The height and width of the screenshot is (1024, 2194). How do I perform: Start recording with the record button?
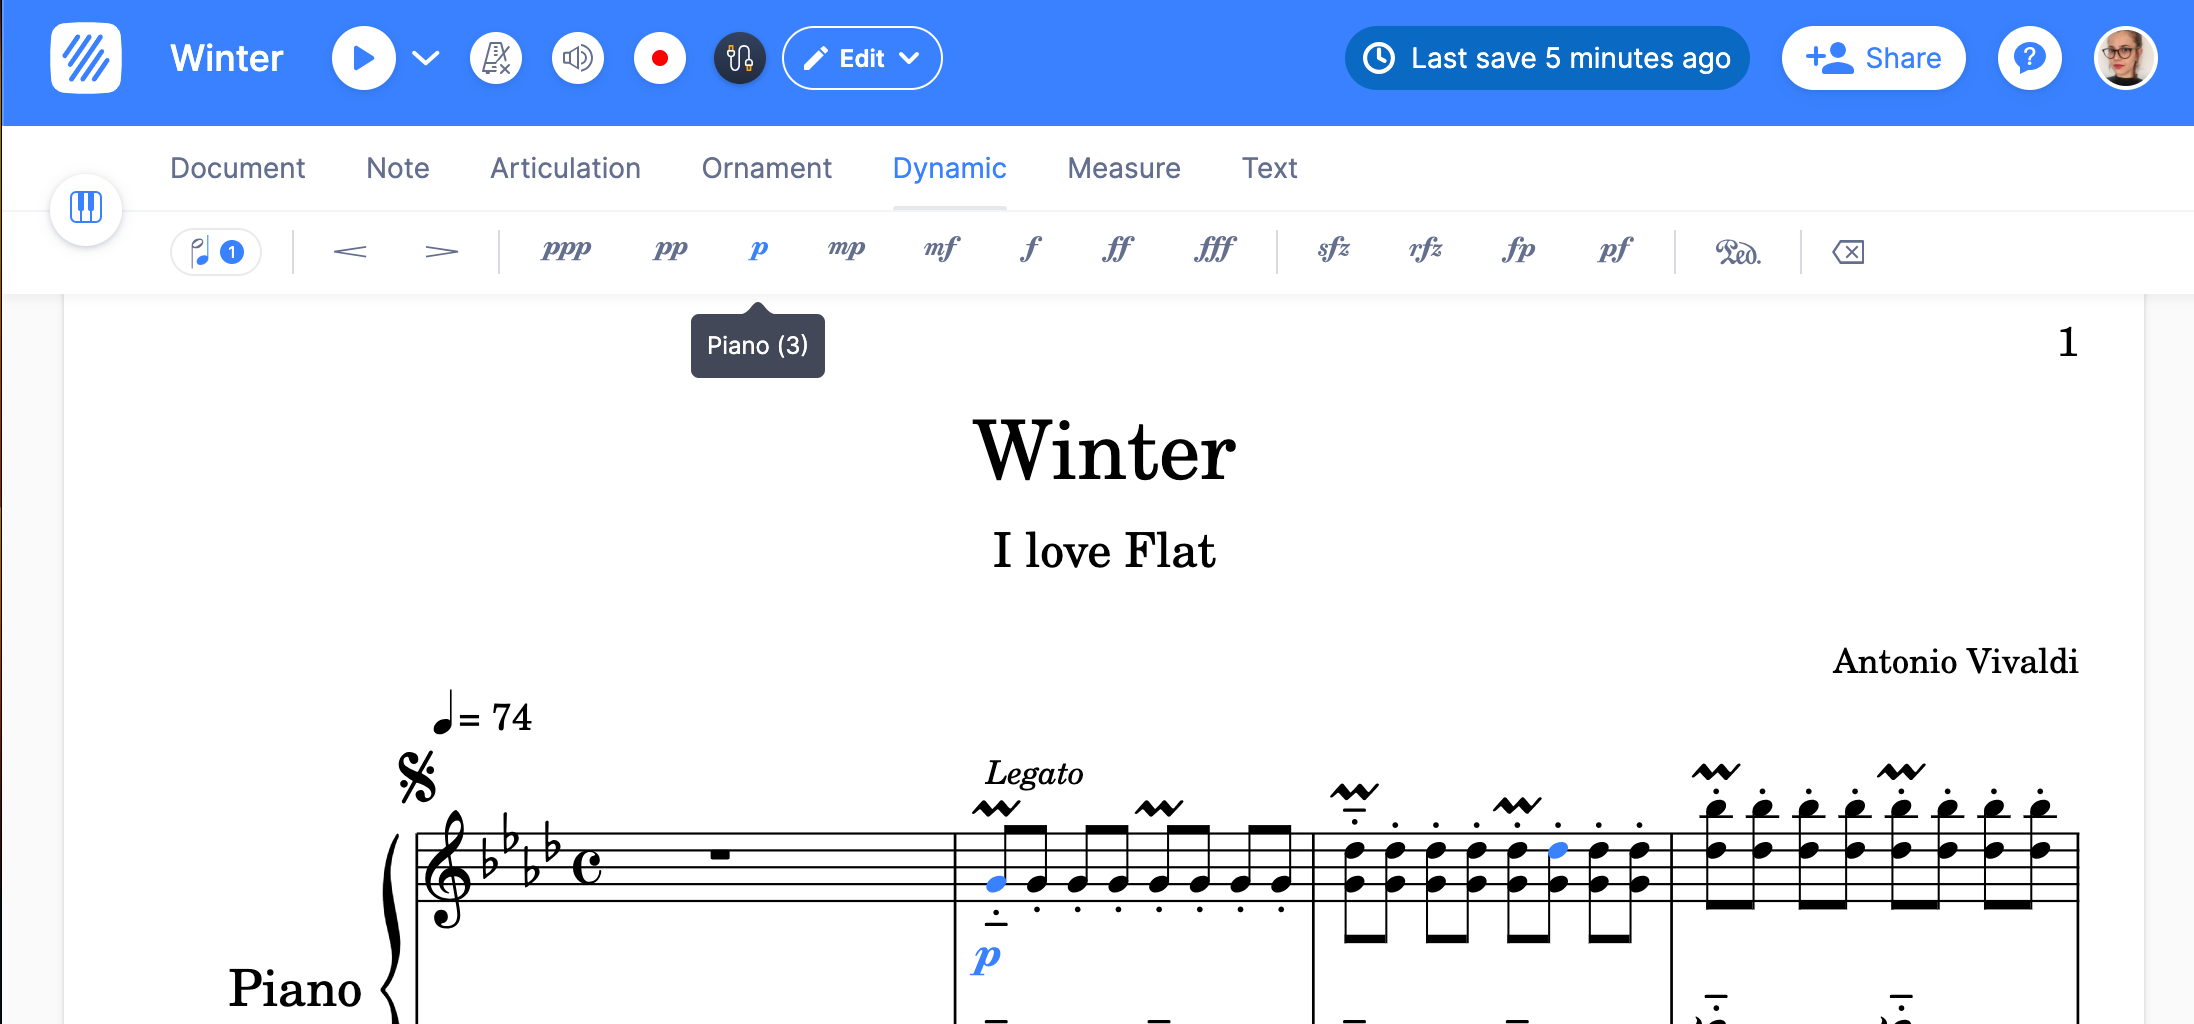[660, 58]
